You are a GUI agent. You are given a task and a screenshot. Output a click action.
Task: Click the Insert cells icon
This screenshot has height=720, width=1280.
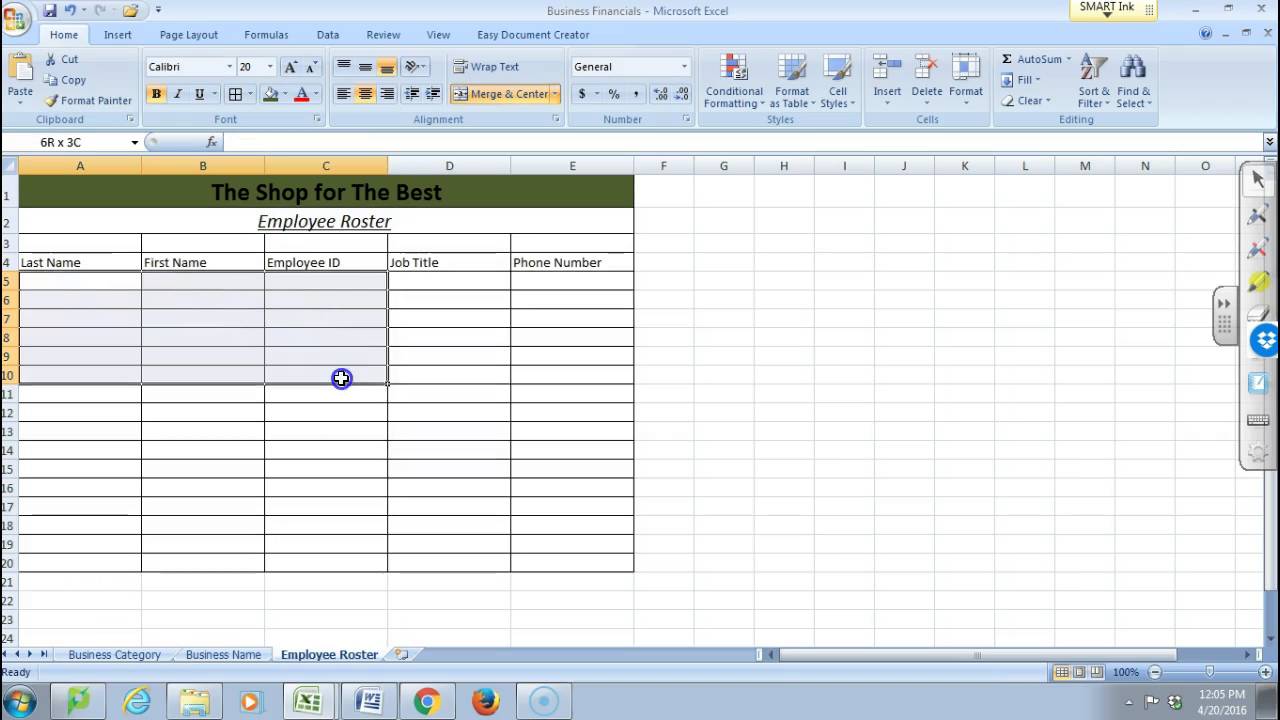click(887, 68)
